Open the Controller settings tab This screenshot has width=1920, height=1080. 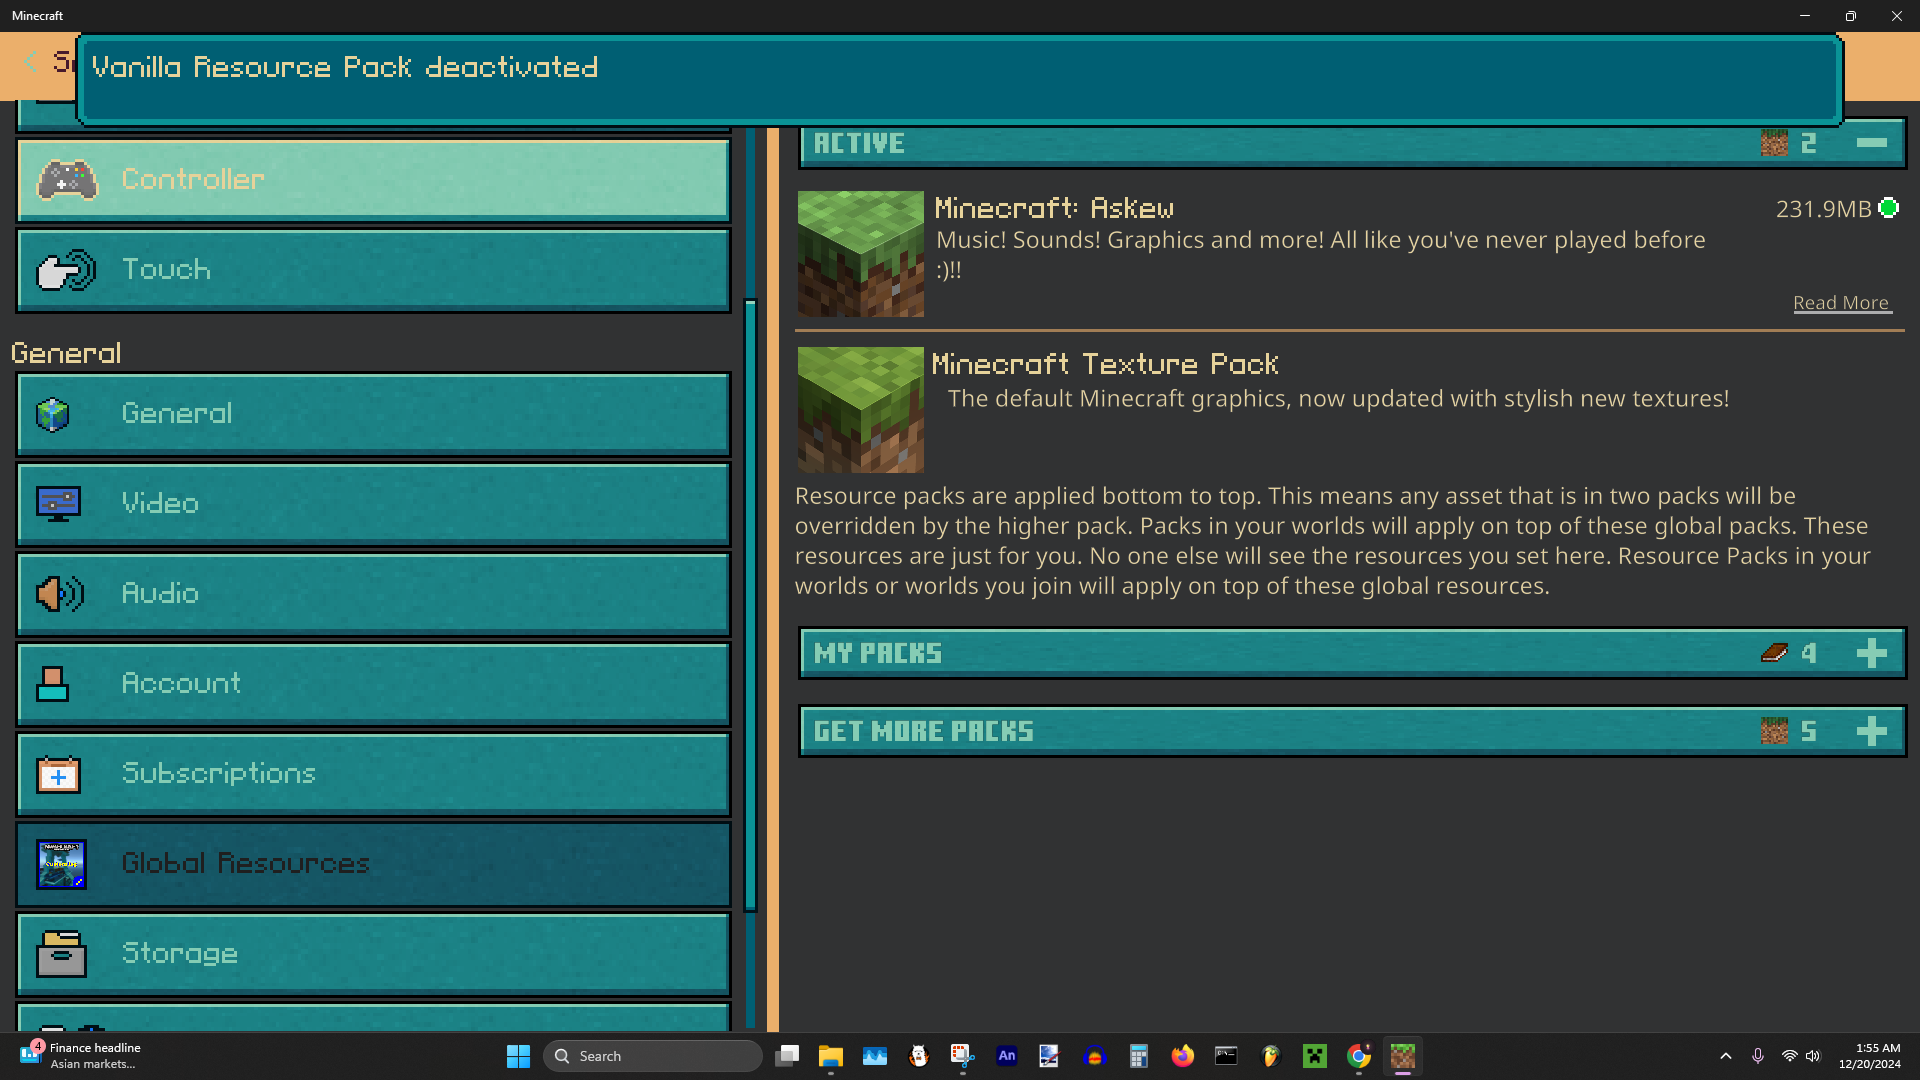373,180
